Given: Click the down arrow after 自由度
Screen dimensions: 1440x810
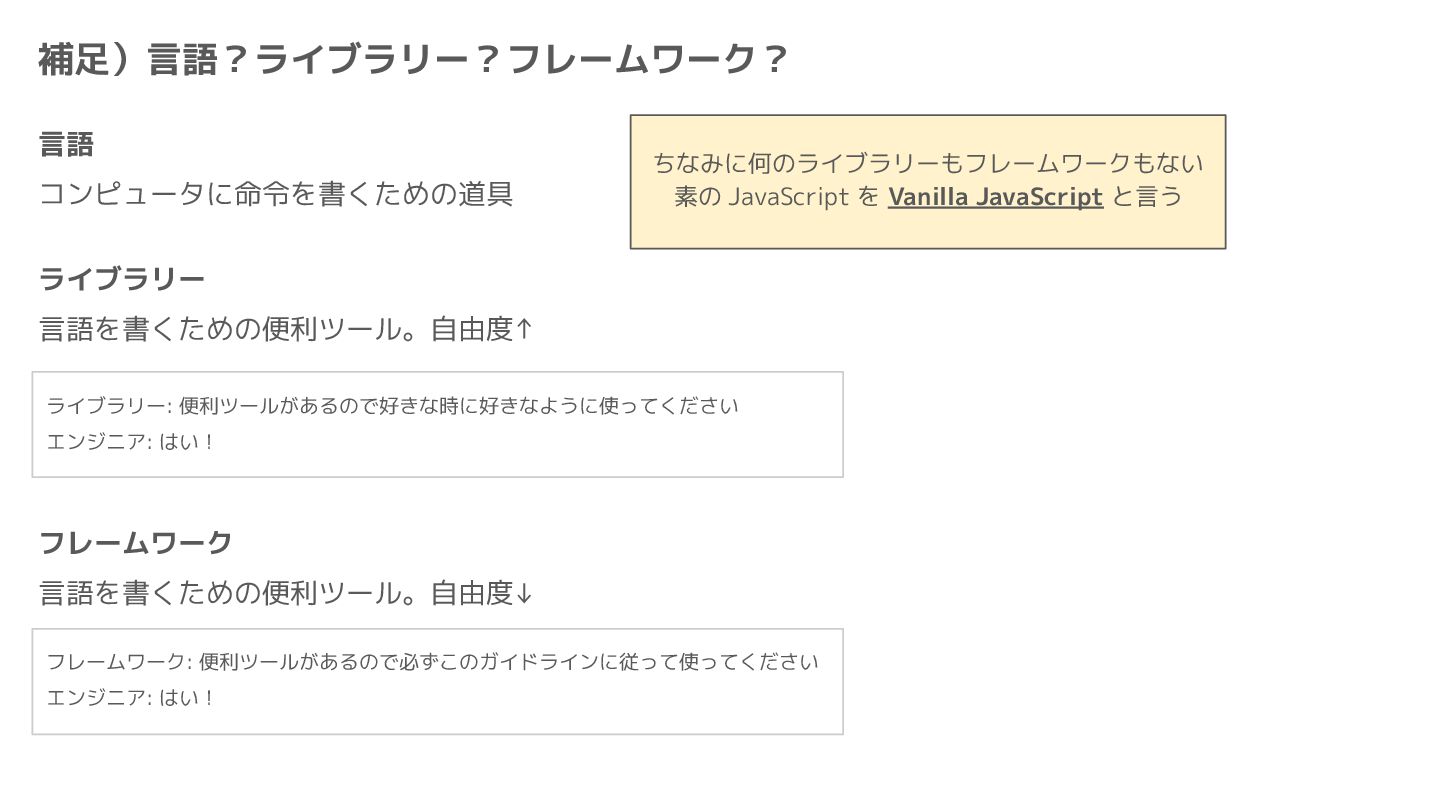Looking at the screenshot, I should (x=524, y=593).
